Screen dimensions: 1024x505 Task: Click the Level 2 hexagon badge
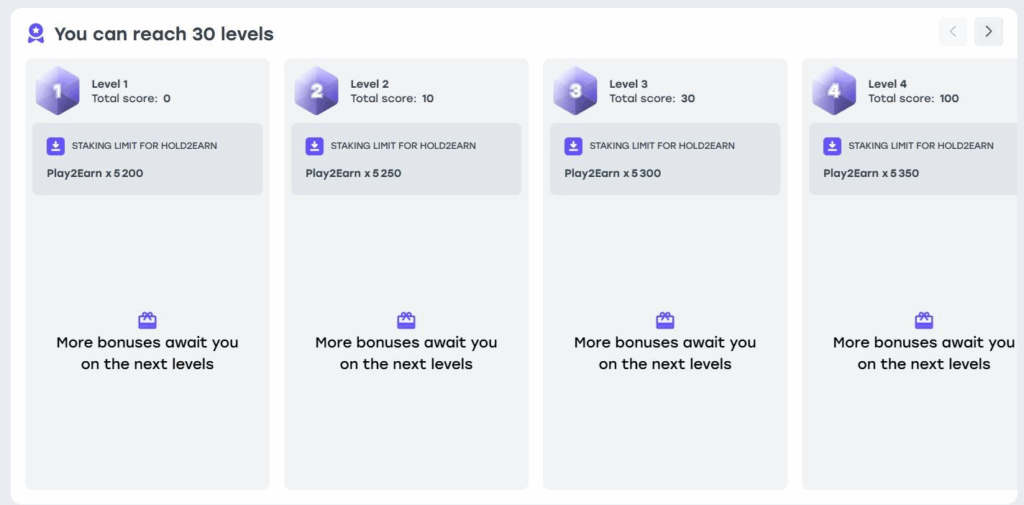[x=316, y=91]
